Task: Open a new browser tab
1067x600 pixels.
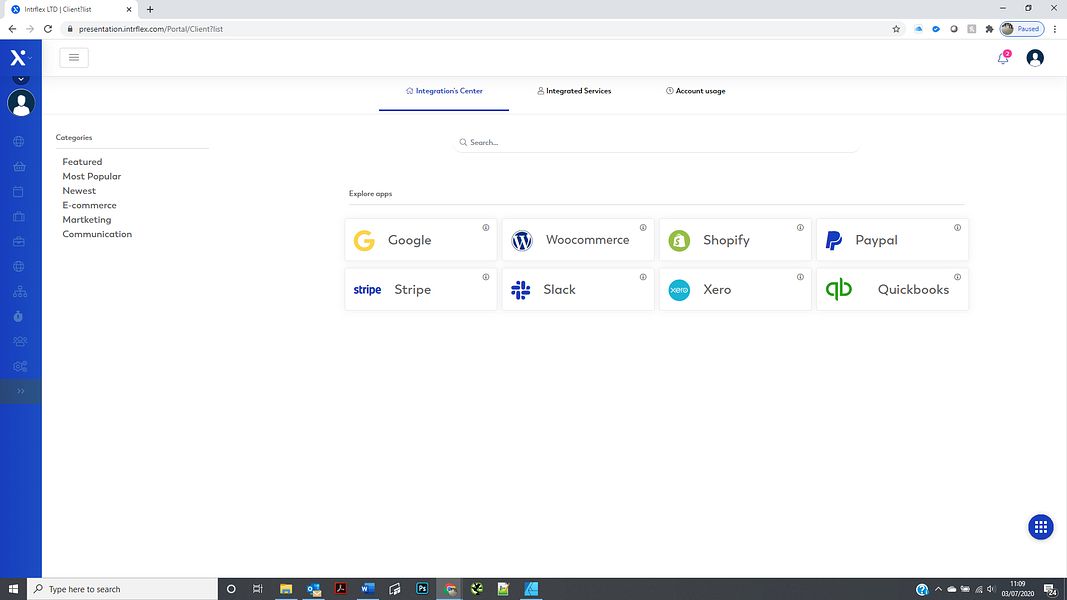Action: pyautogui.click(x=150, y=10)
